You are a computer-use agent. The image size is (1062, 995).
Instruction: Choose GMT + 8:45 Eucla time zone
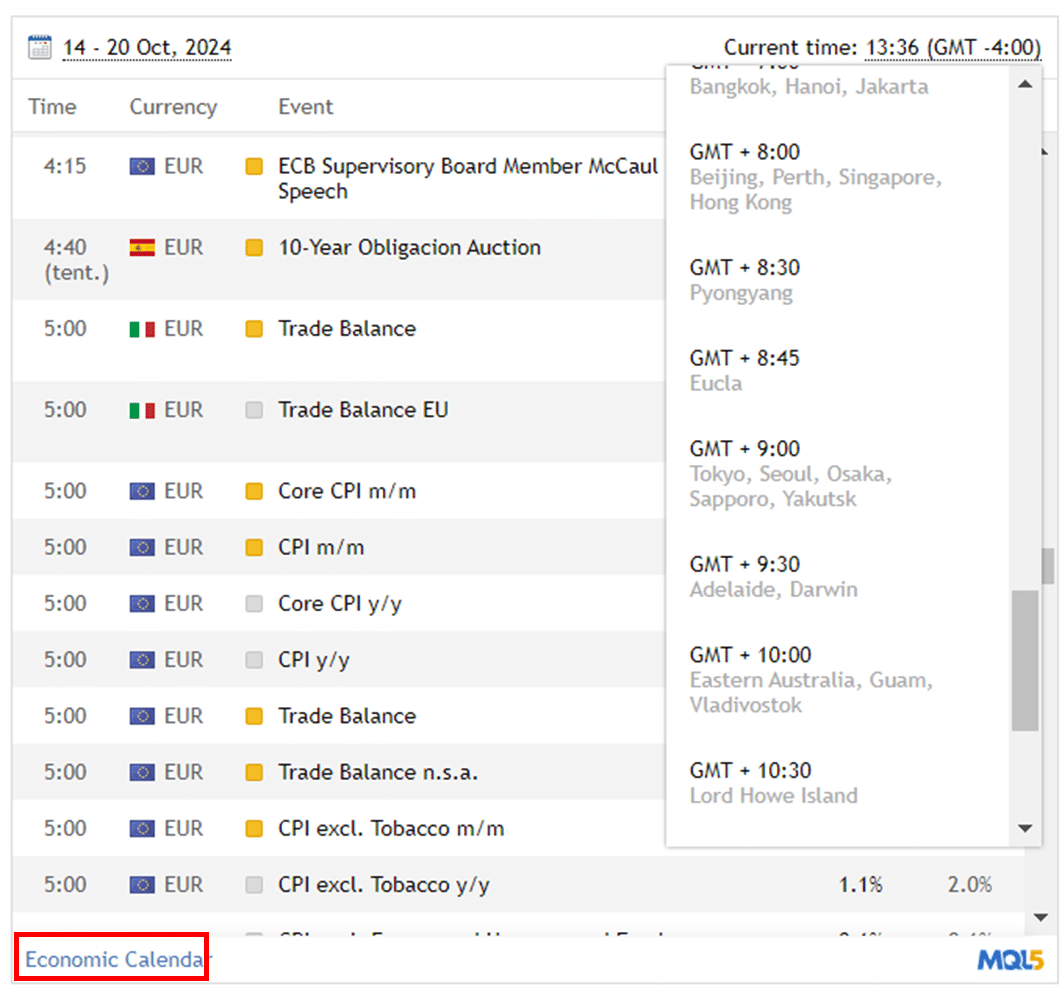click(x=745, y=371)
